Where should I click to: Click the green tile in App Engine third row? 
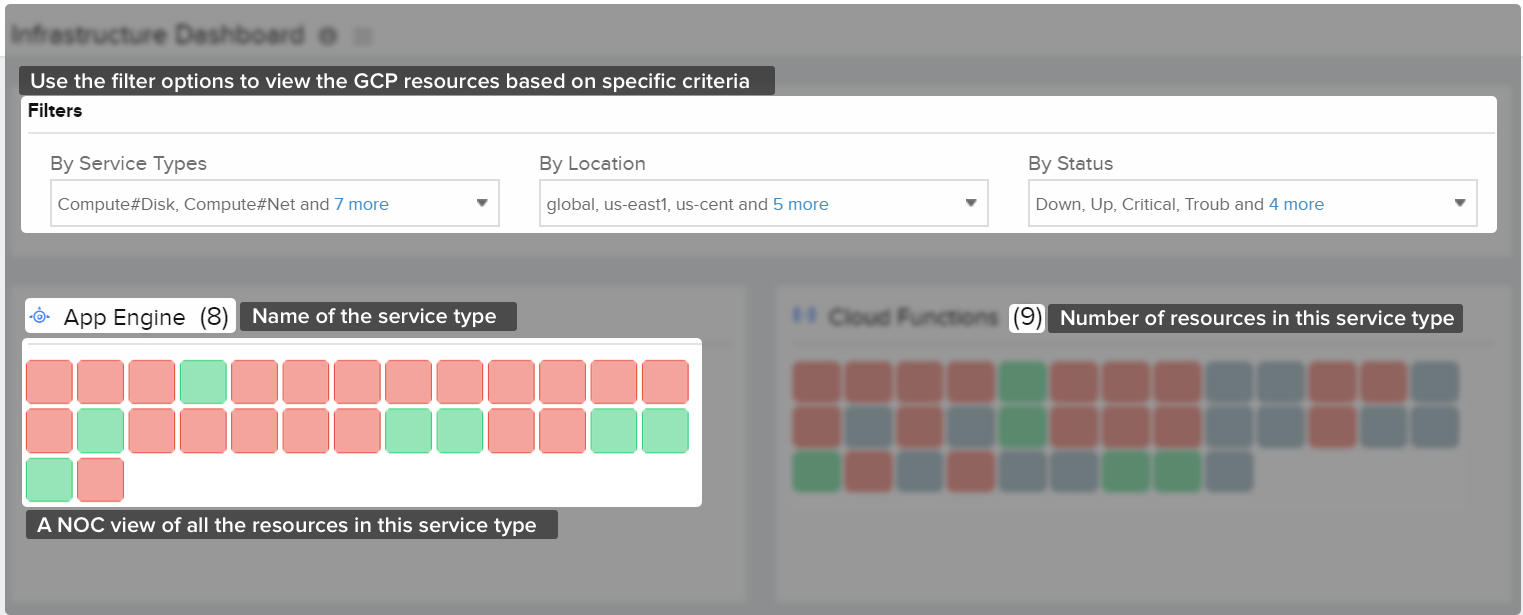[47, 479]
